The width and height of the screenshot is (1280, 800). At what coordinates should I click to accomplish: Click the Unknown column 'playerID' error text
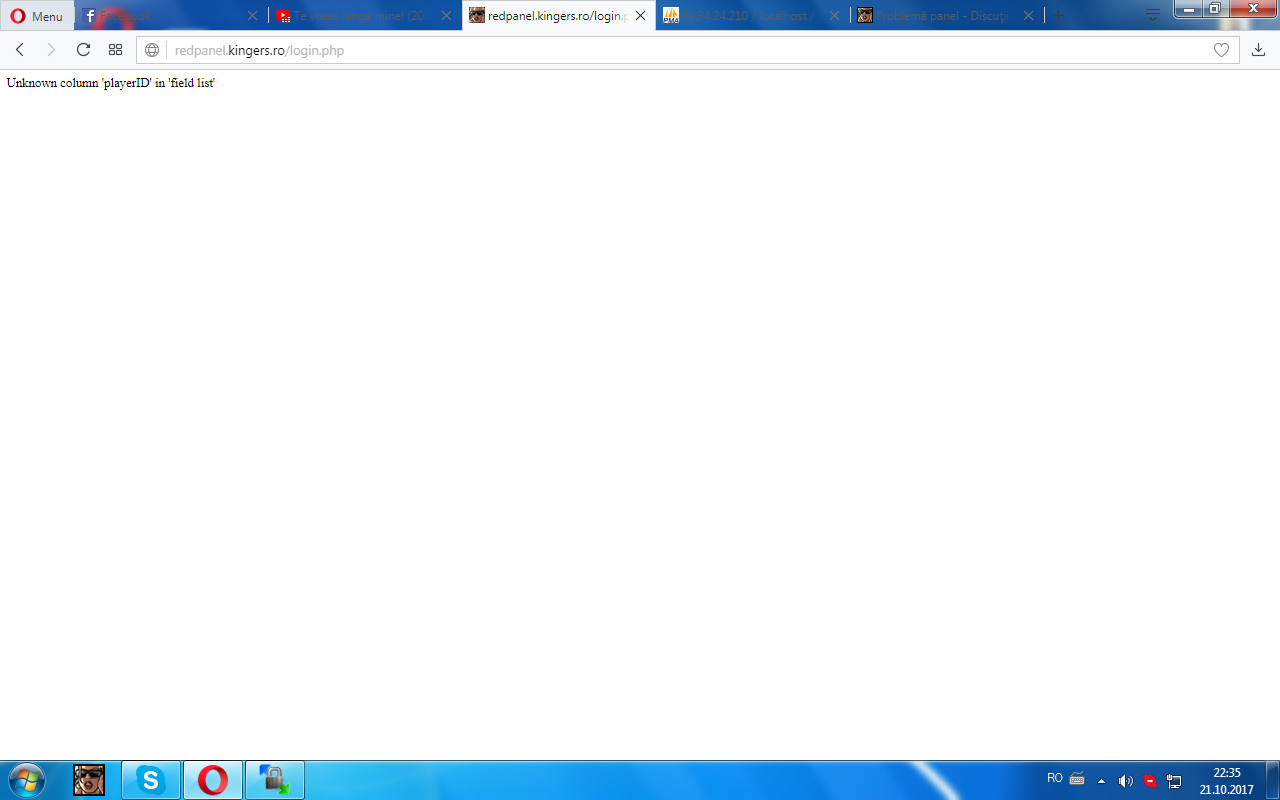tap(110, 83)
